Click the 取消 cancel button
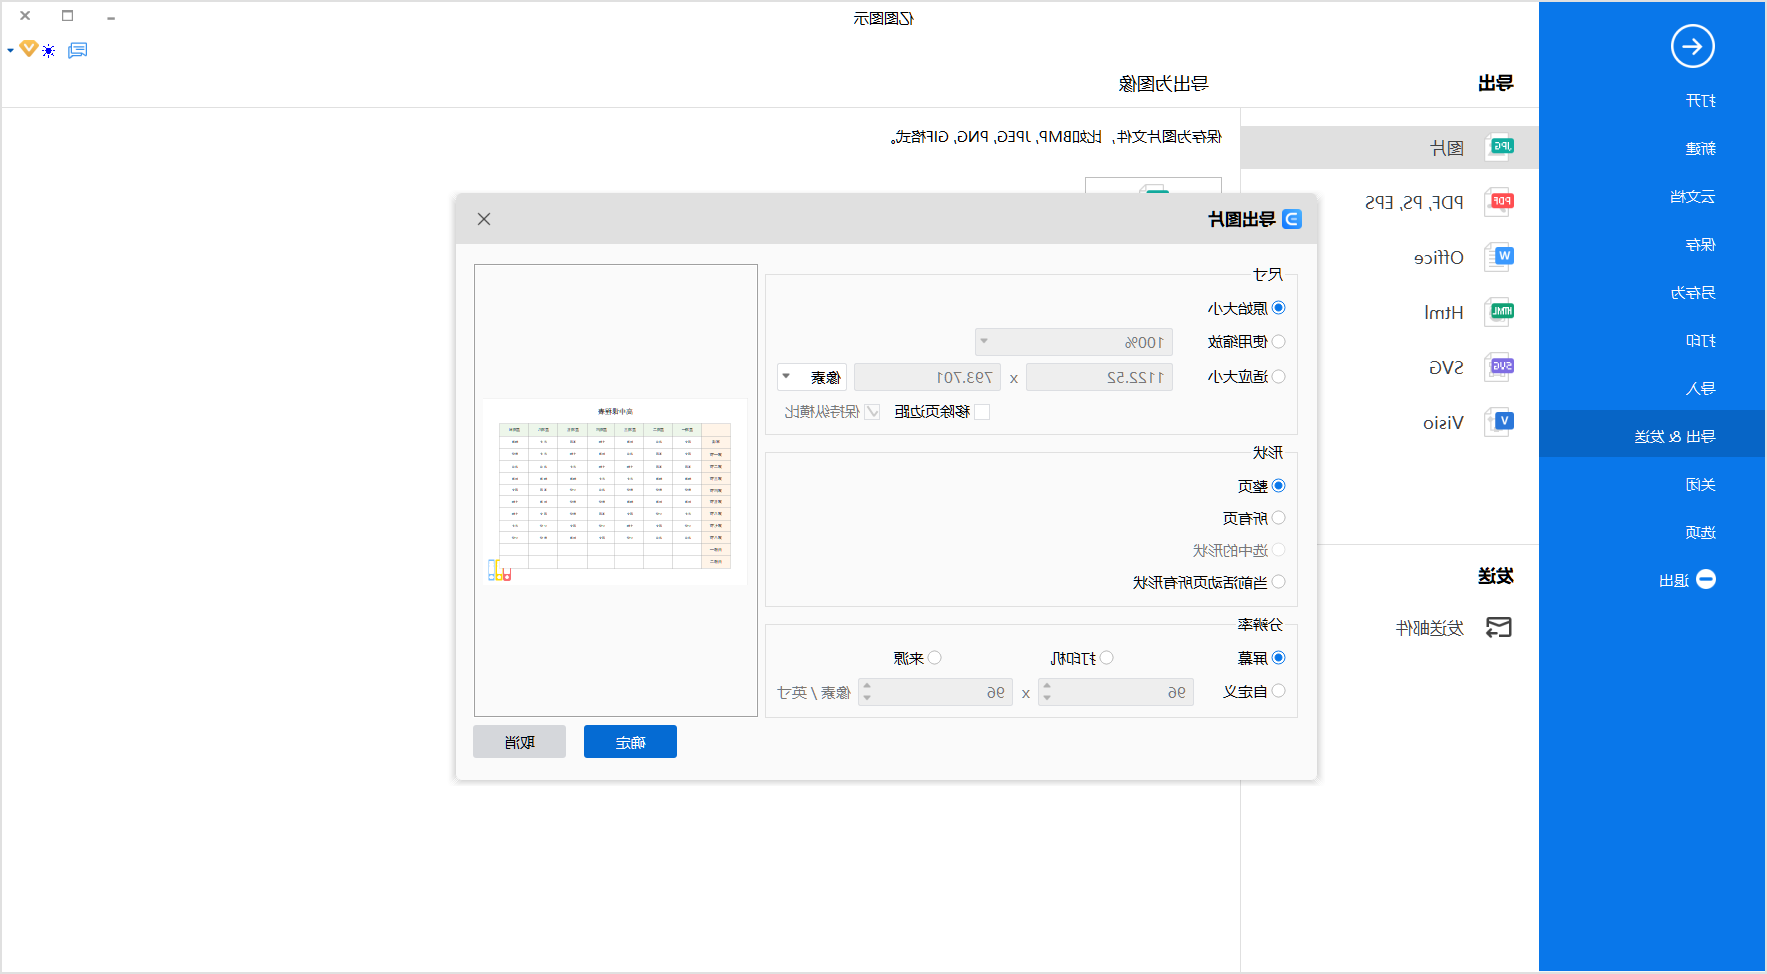This screenshot has width=1767, height=974. pyautogui.click(x=519, y=742)
